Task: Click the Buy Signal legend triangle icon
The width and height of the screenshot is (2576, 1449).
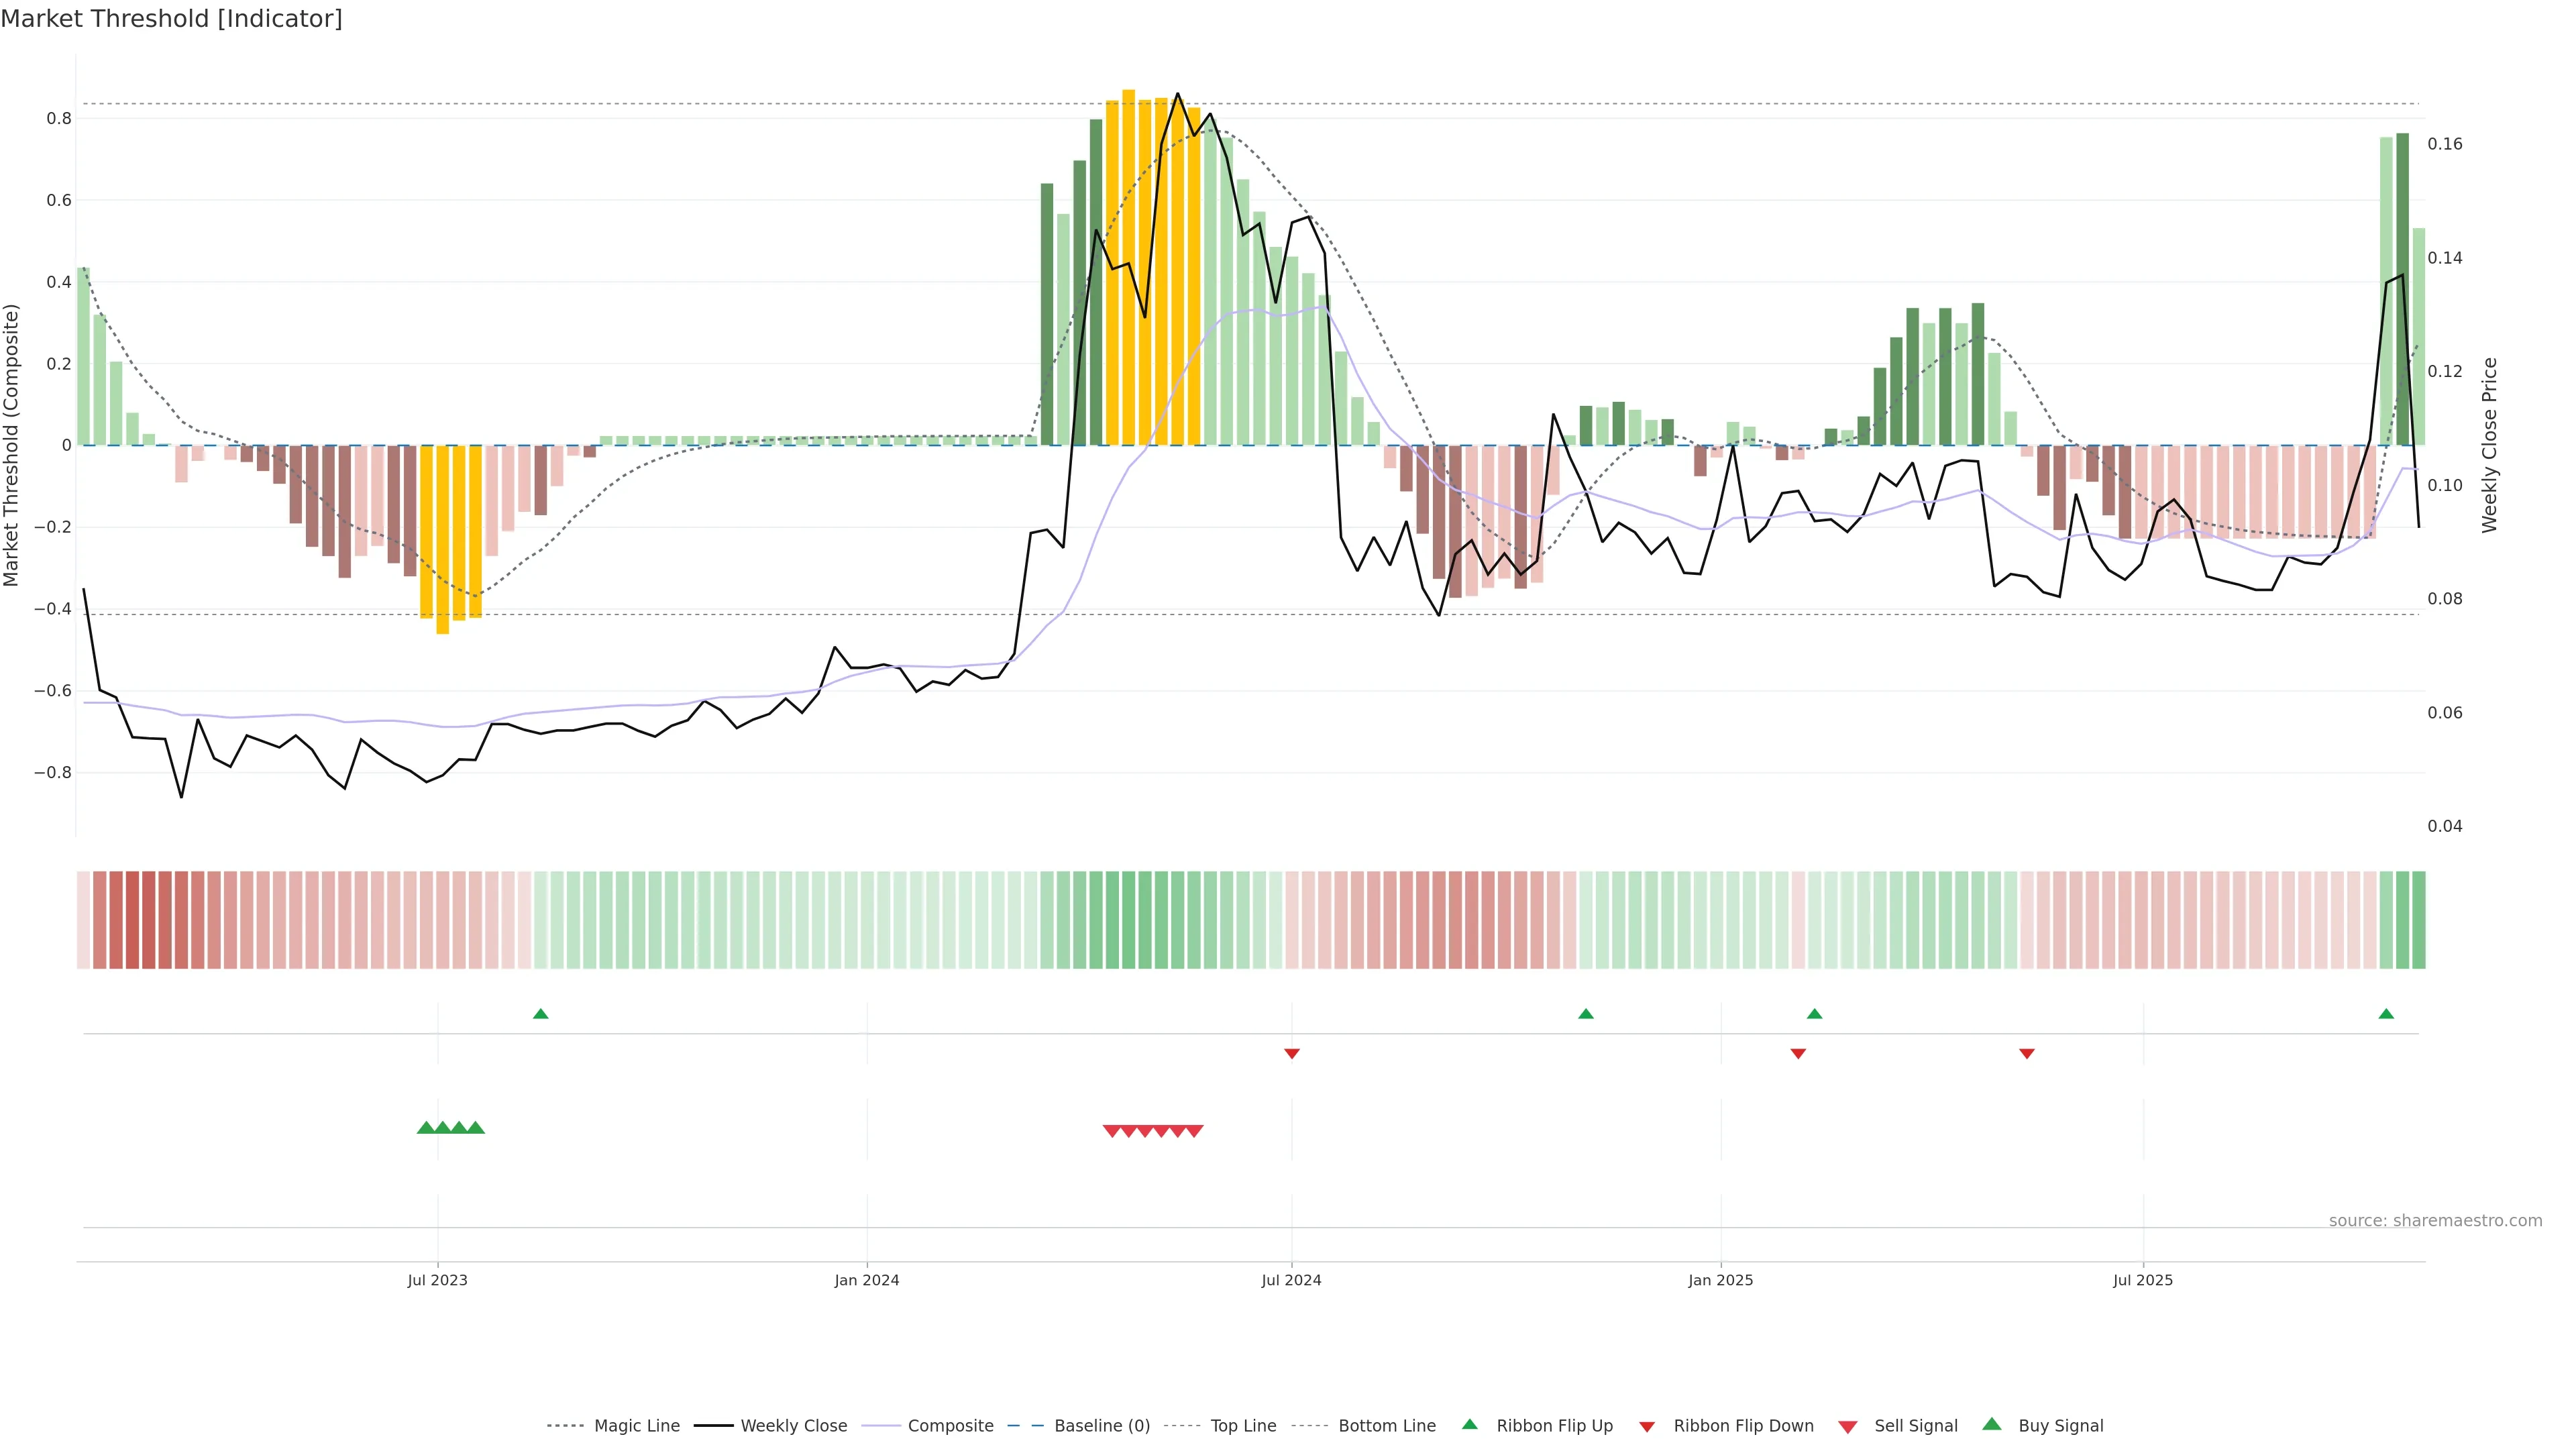Action: (x=1992, y=1424)
